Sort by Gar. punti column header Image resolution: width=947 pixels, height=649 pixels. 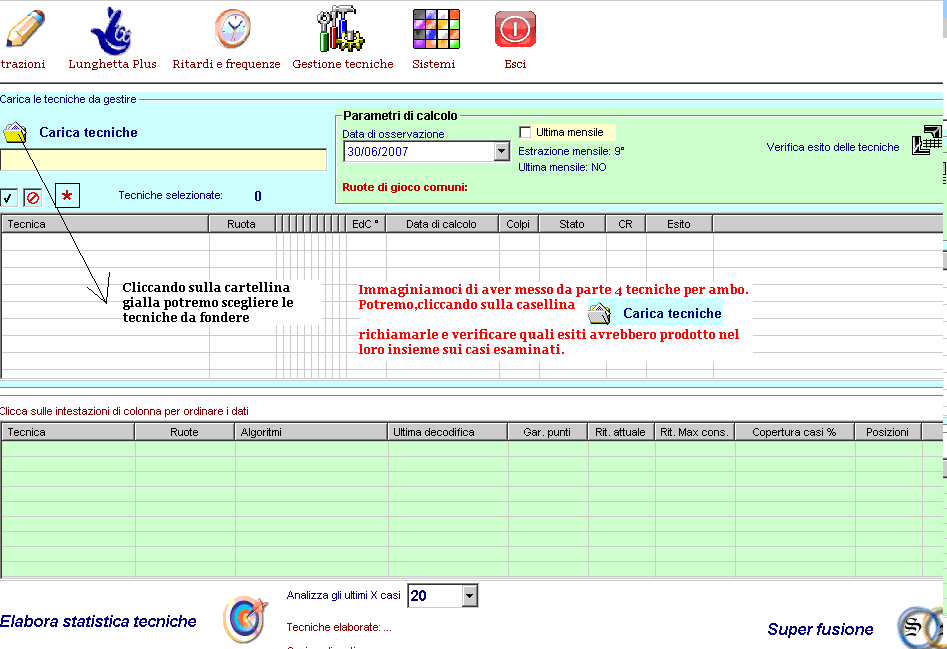(x=547, y=432)
